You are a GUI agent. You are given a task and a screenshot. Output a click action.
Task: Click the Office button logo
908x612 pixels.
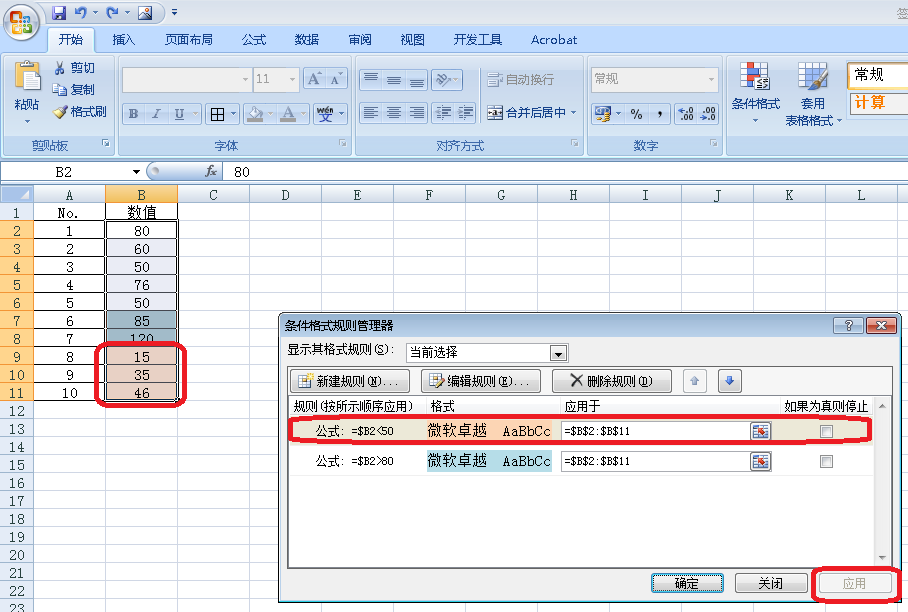tap(21, 23)
